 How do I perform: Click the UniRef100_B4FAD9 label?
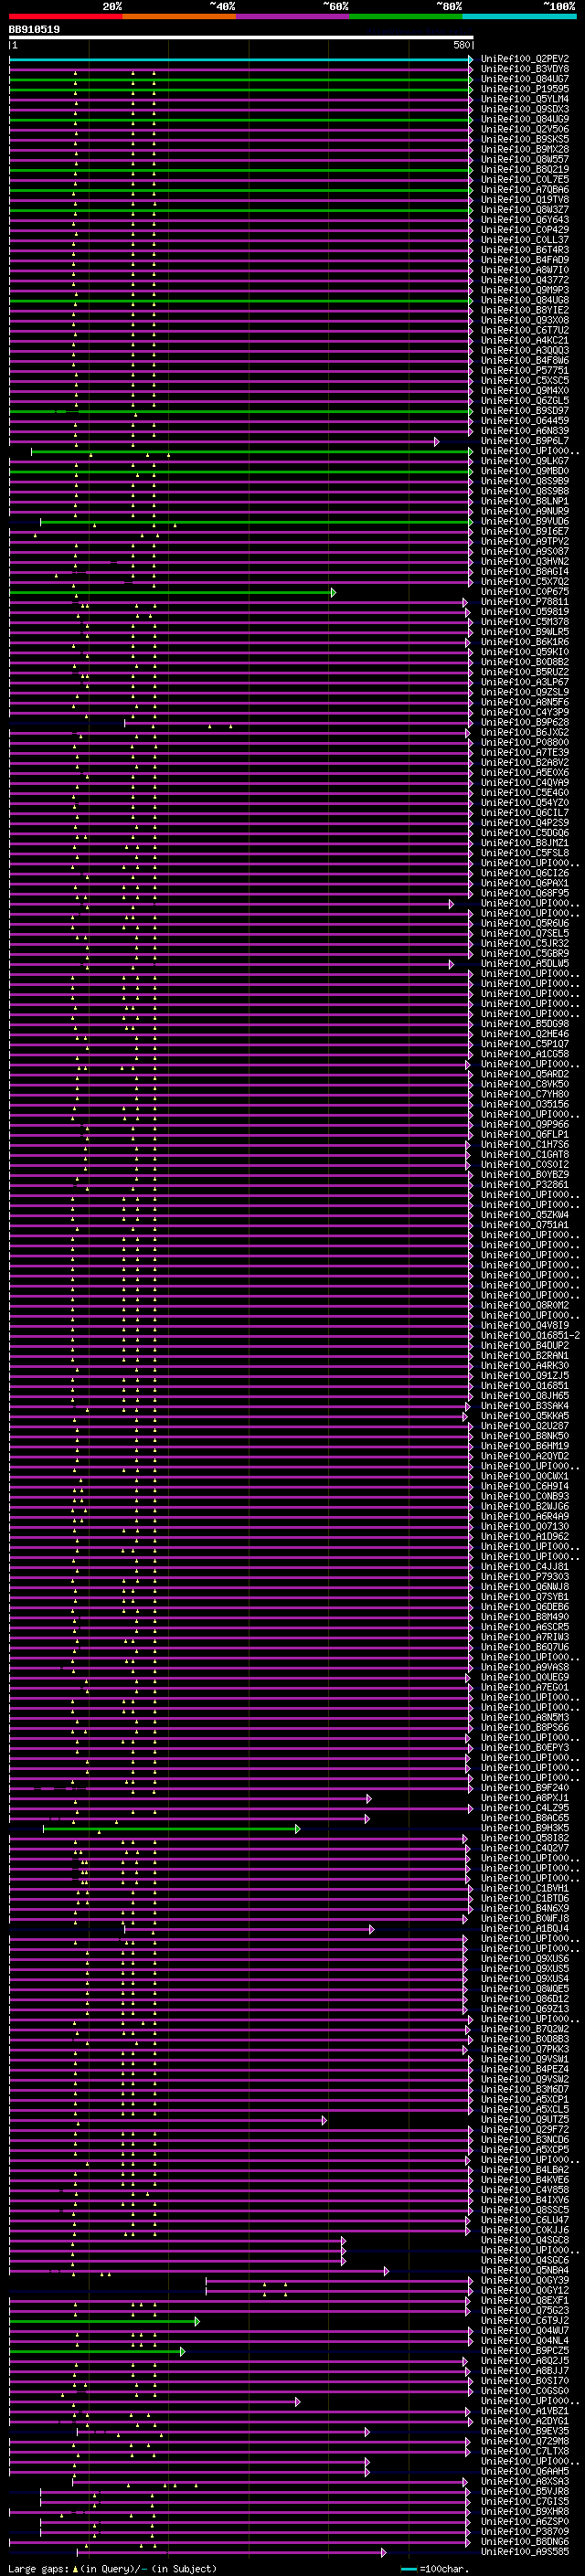(x=525, y=260)
